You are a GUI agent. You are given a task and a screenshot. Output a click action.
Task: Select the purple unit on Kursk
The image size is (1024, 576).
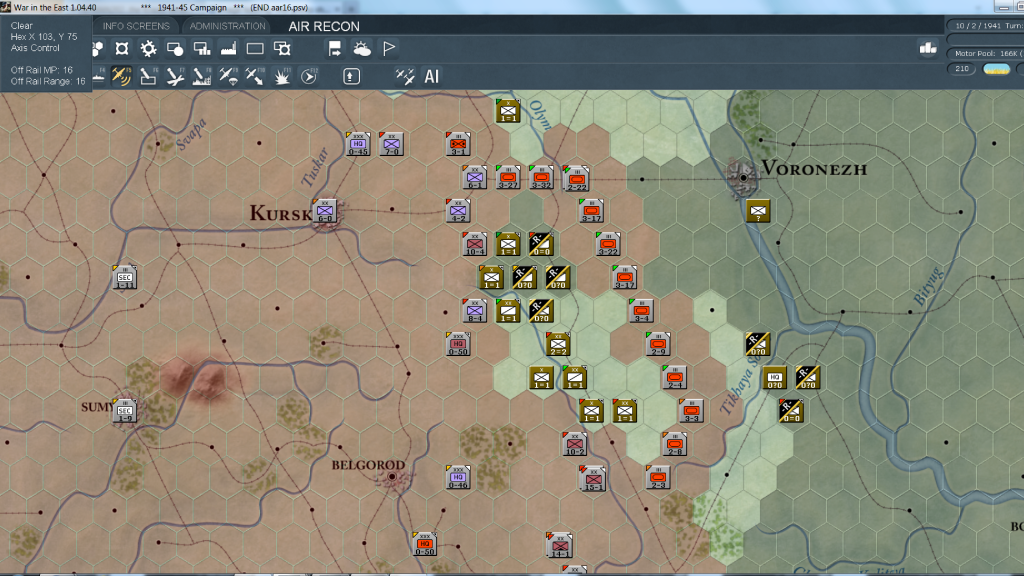324,211
